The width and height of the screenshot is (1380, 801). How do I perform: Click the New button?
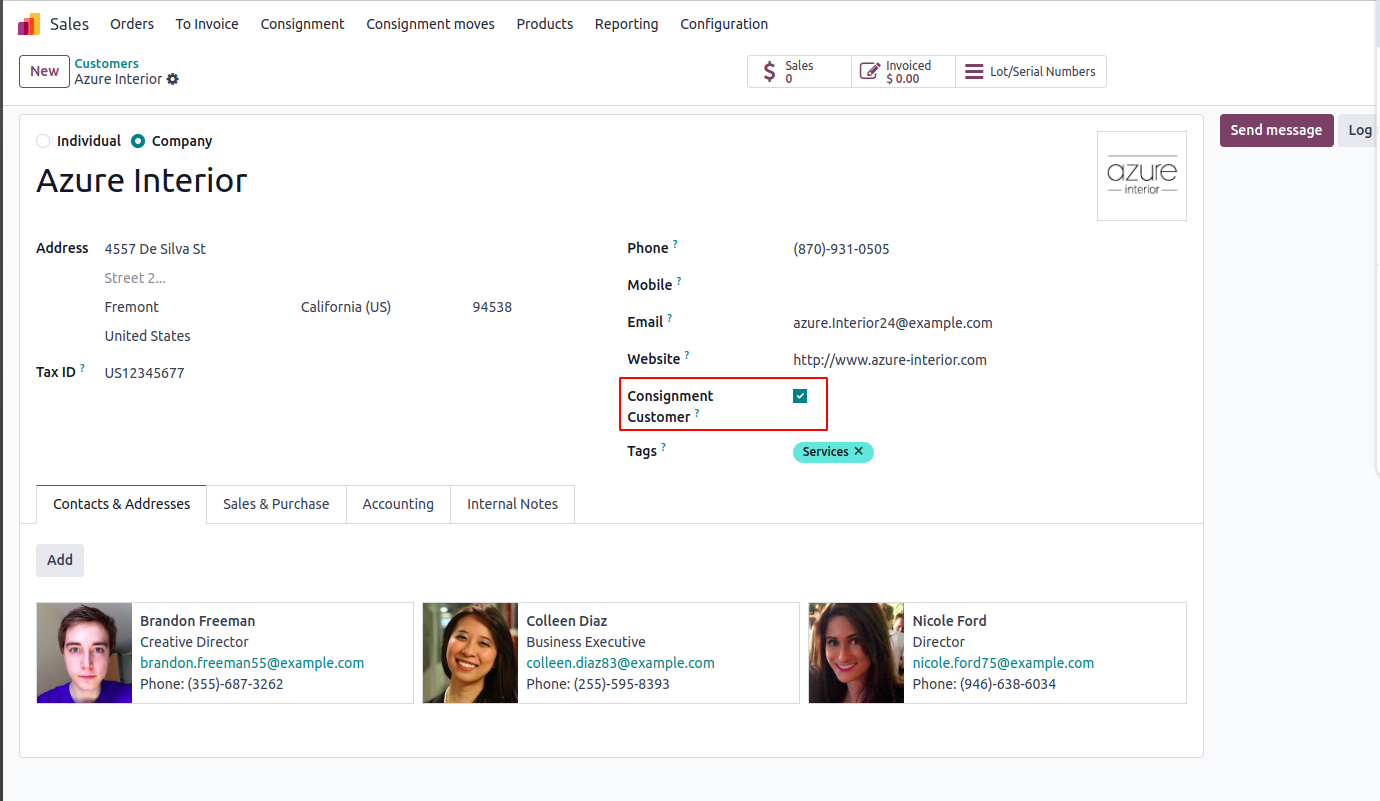coord(44,71)
